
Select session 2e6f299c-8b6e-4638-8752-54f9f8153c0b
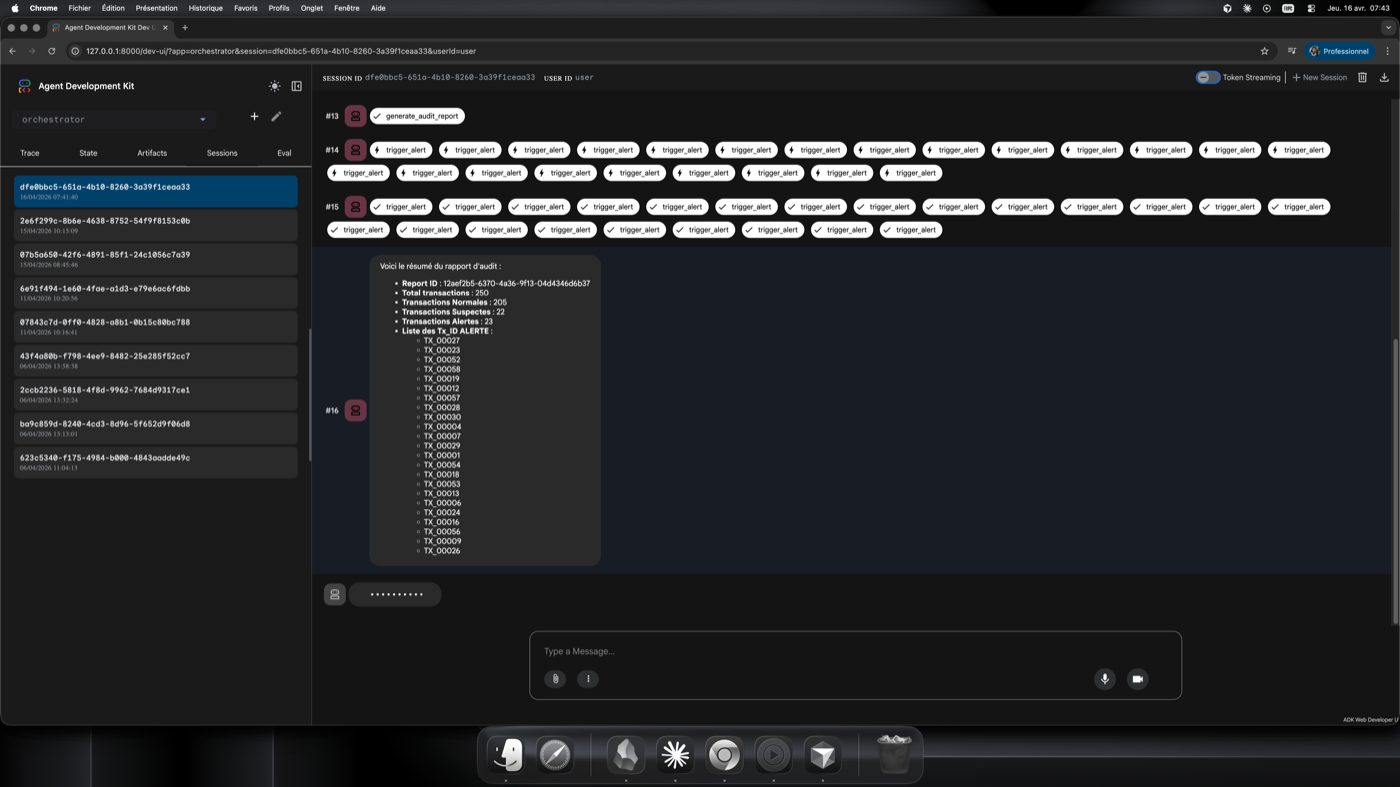(x=156, y=225)
